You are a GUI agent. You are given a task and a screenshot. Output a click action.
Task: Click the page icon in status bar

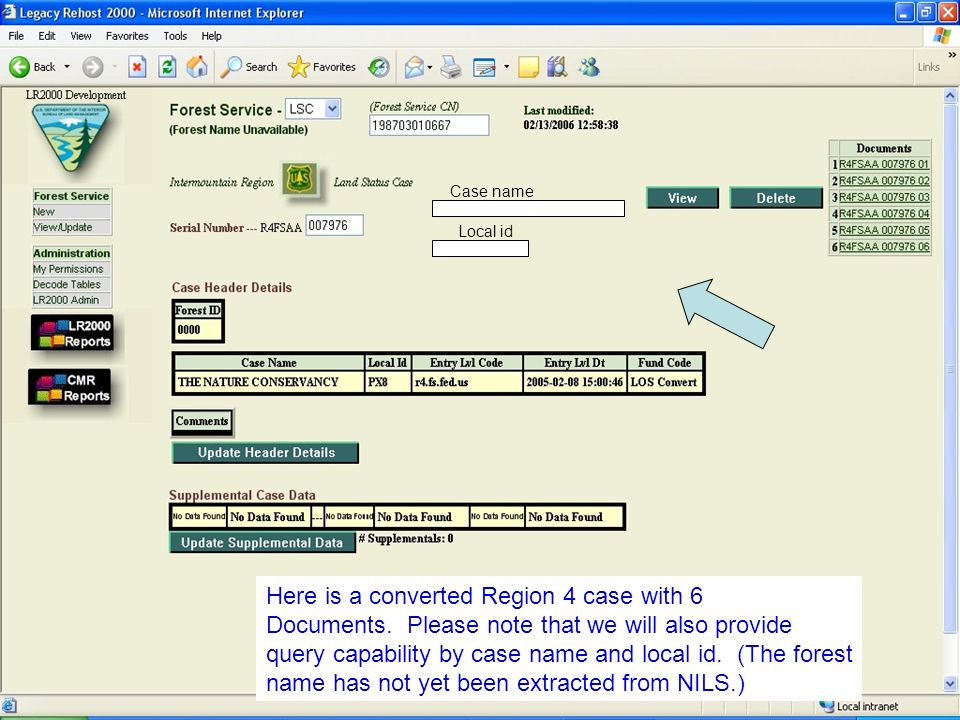pos(9,706)
